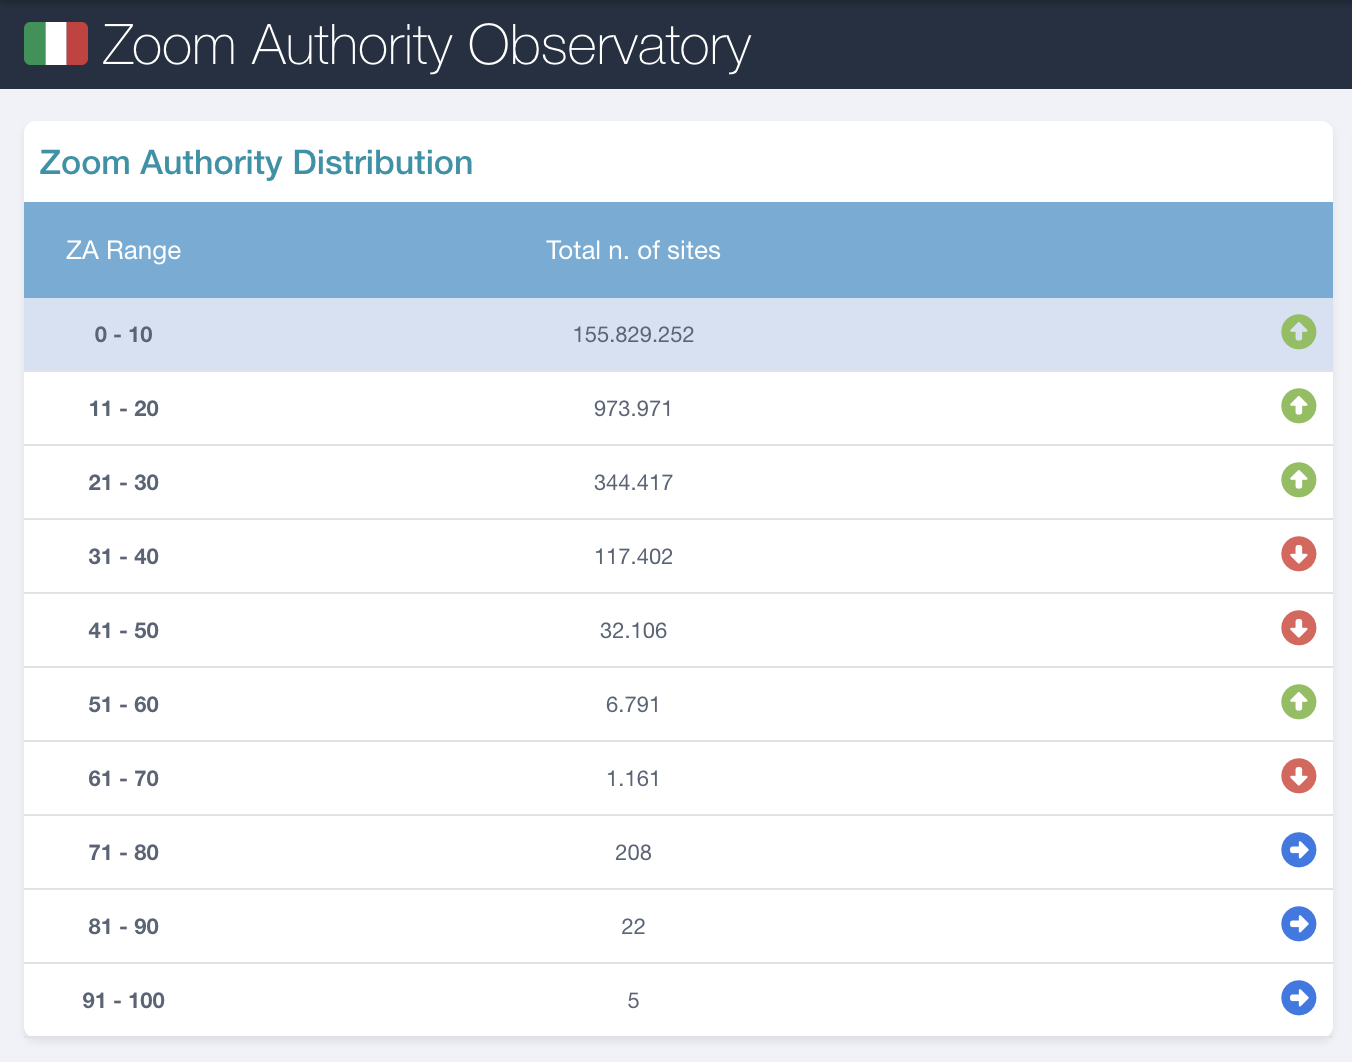Click the value 973.971
The height and width of the screenshot is (1062, 1352).
(633, 409)
